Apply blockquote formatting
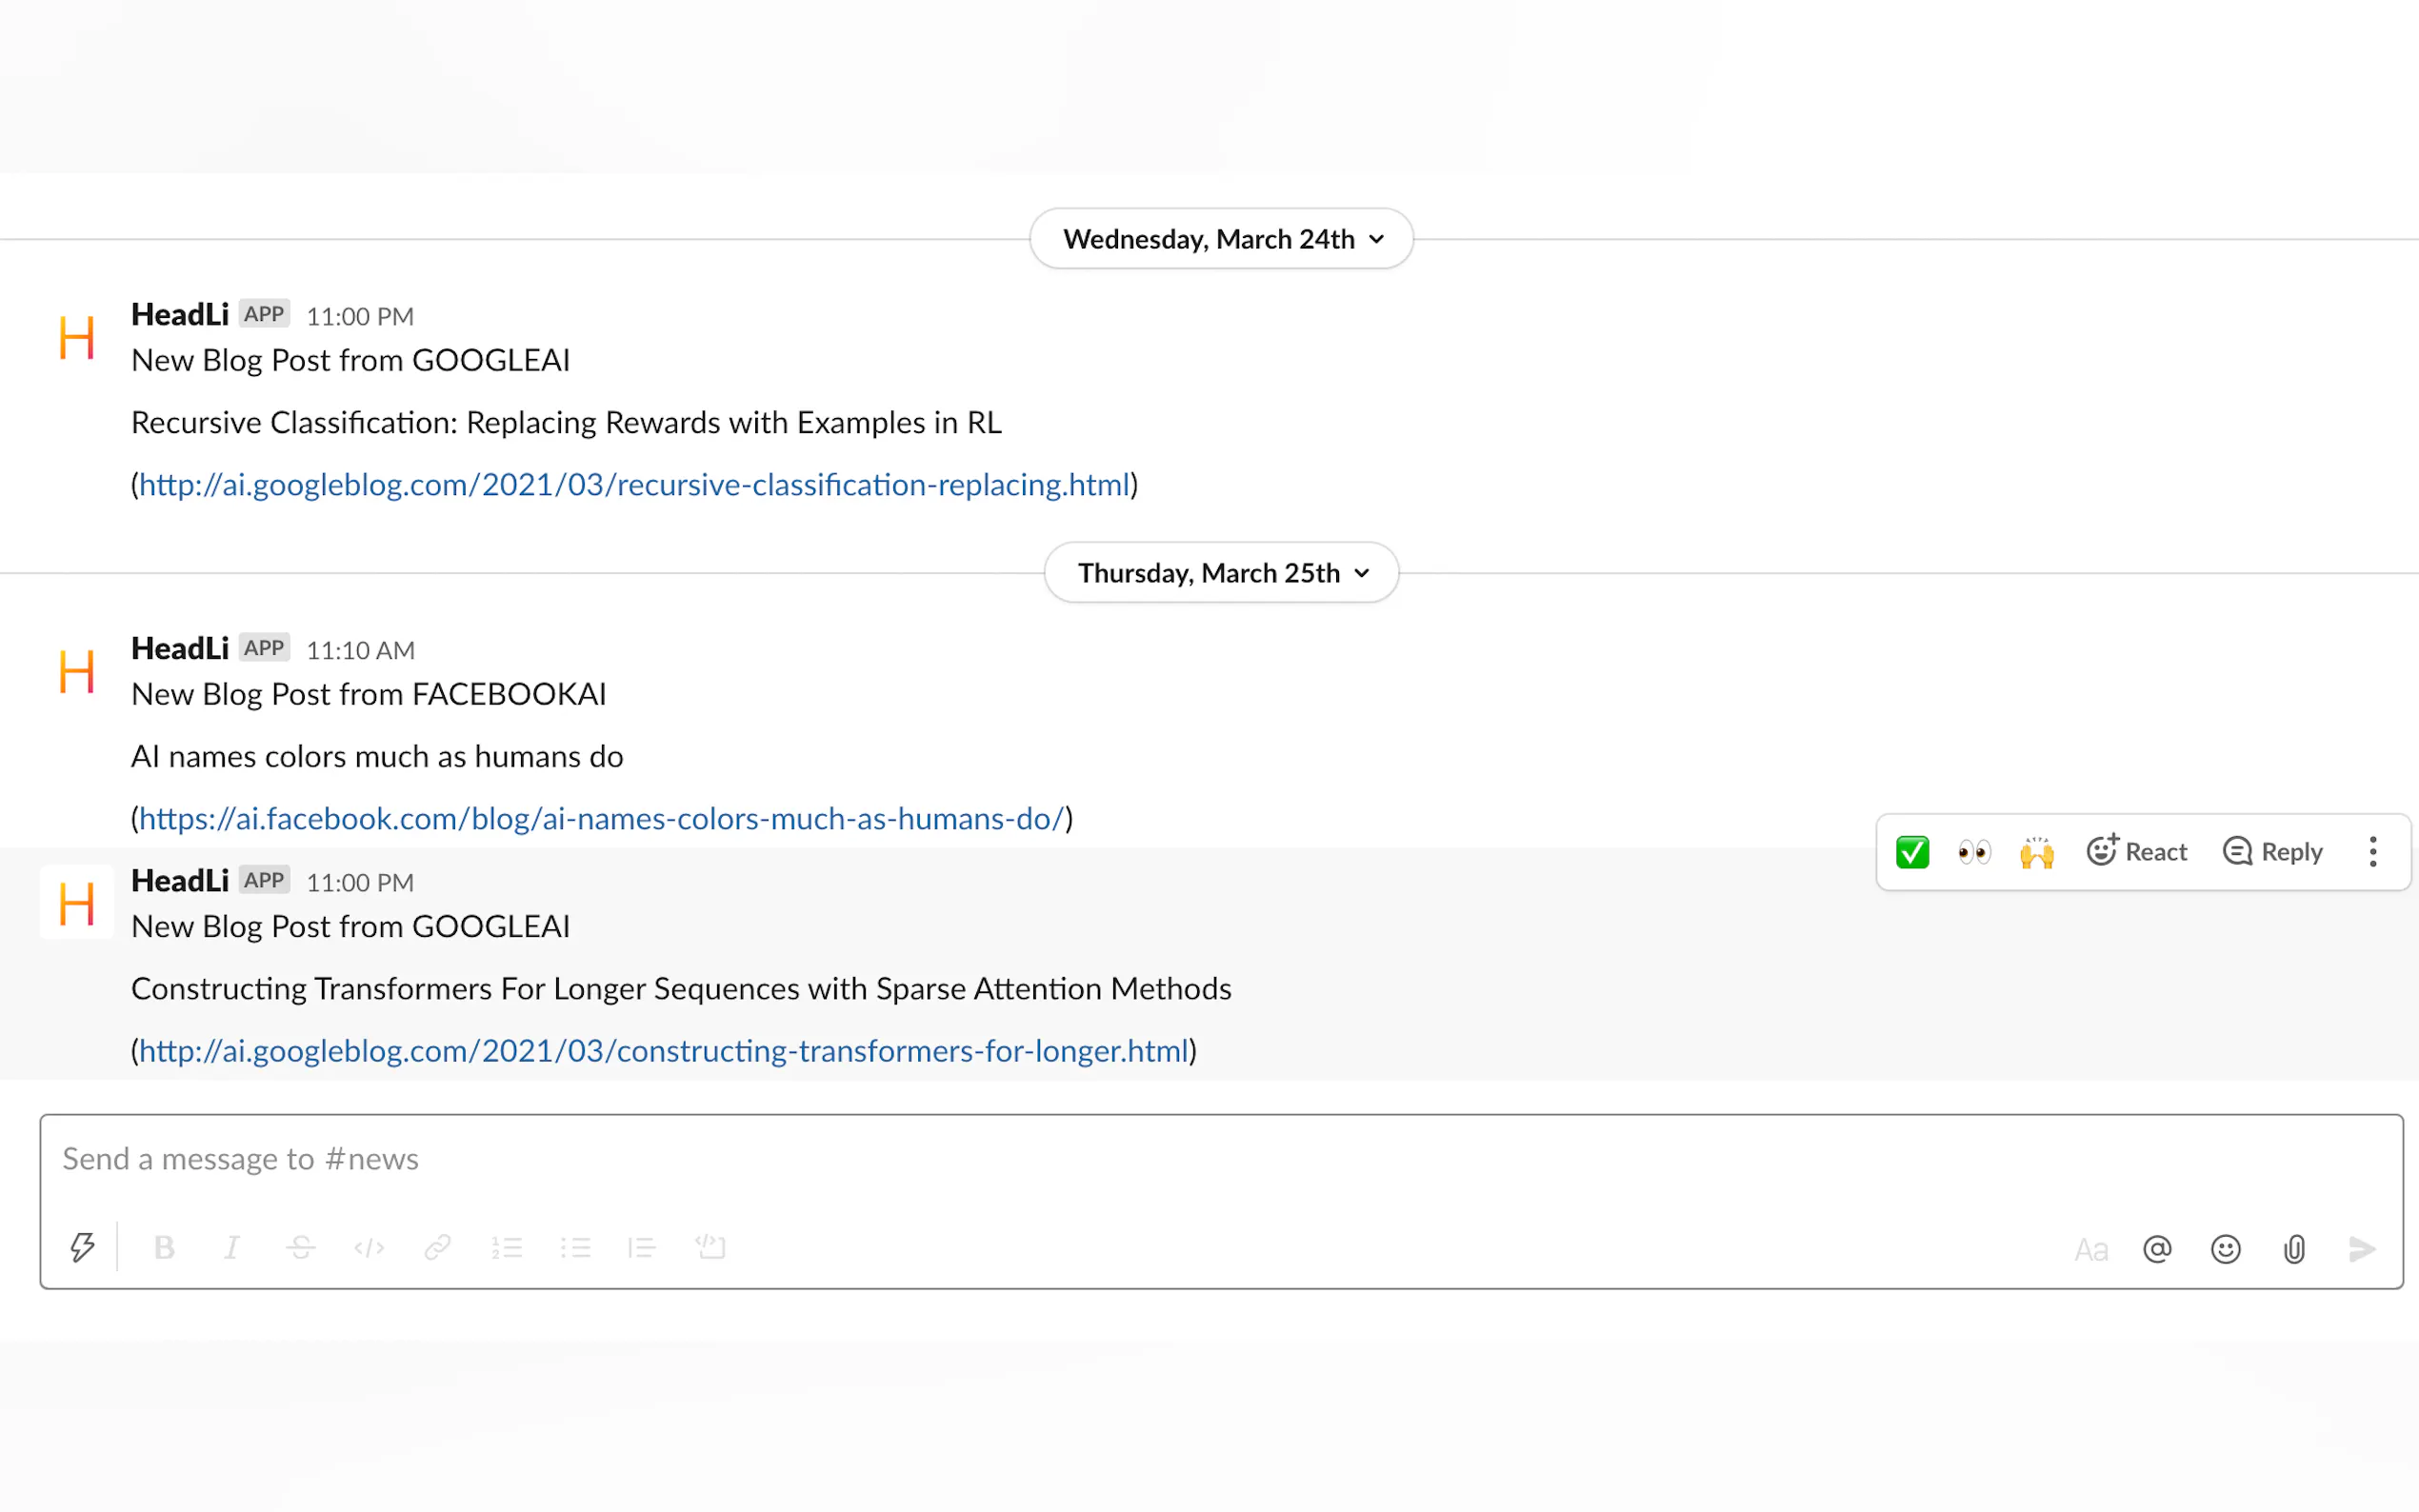The image size is (2419, 1512). tap(642, 1247)
